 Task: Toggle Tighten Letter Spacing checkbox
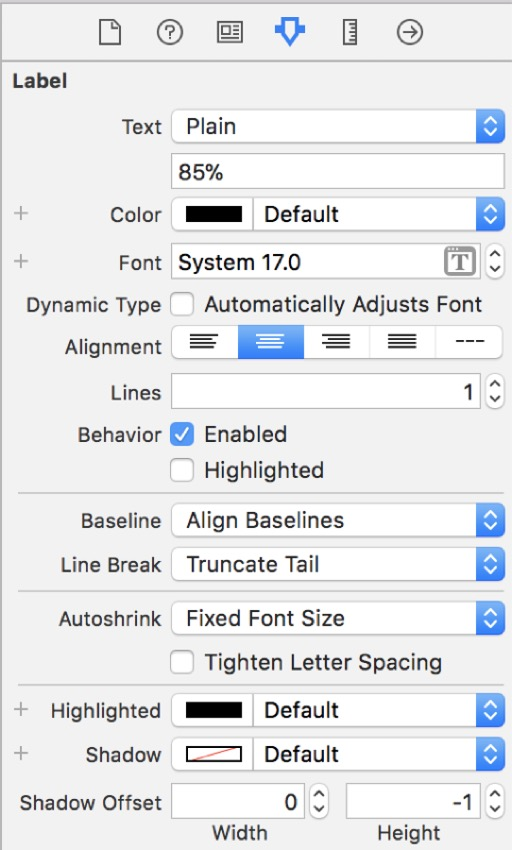click(182, 662)
